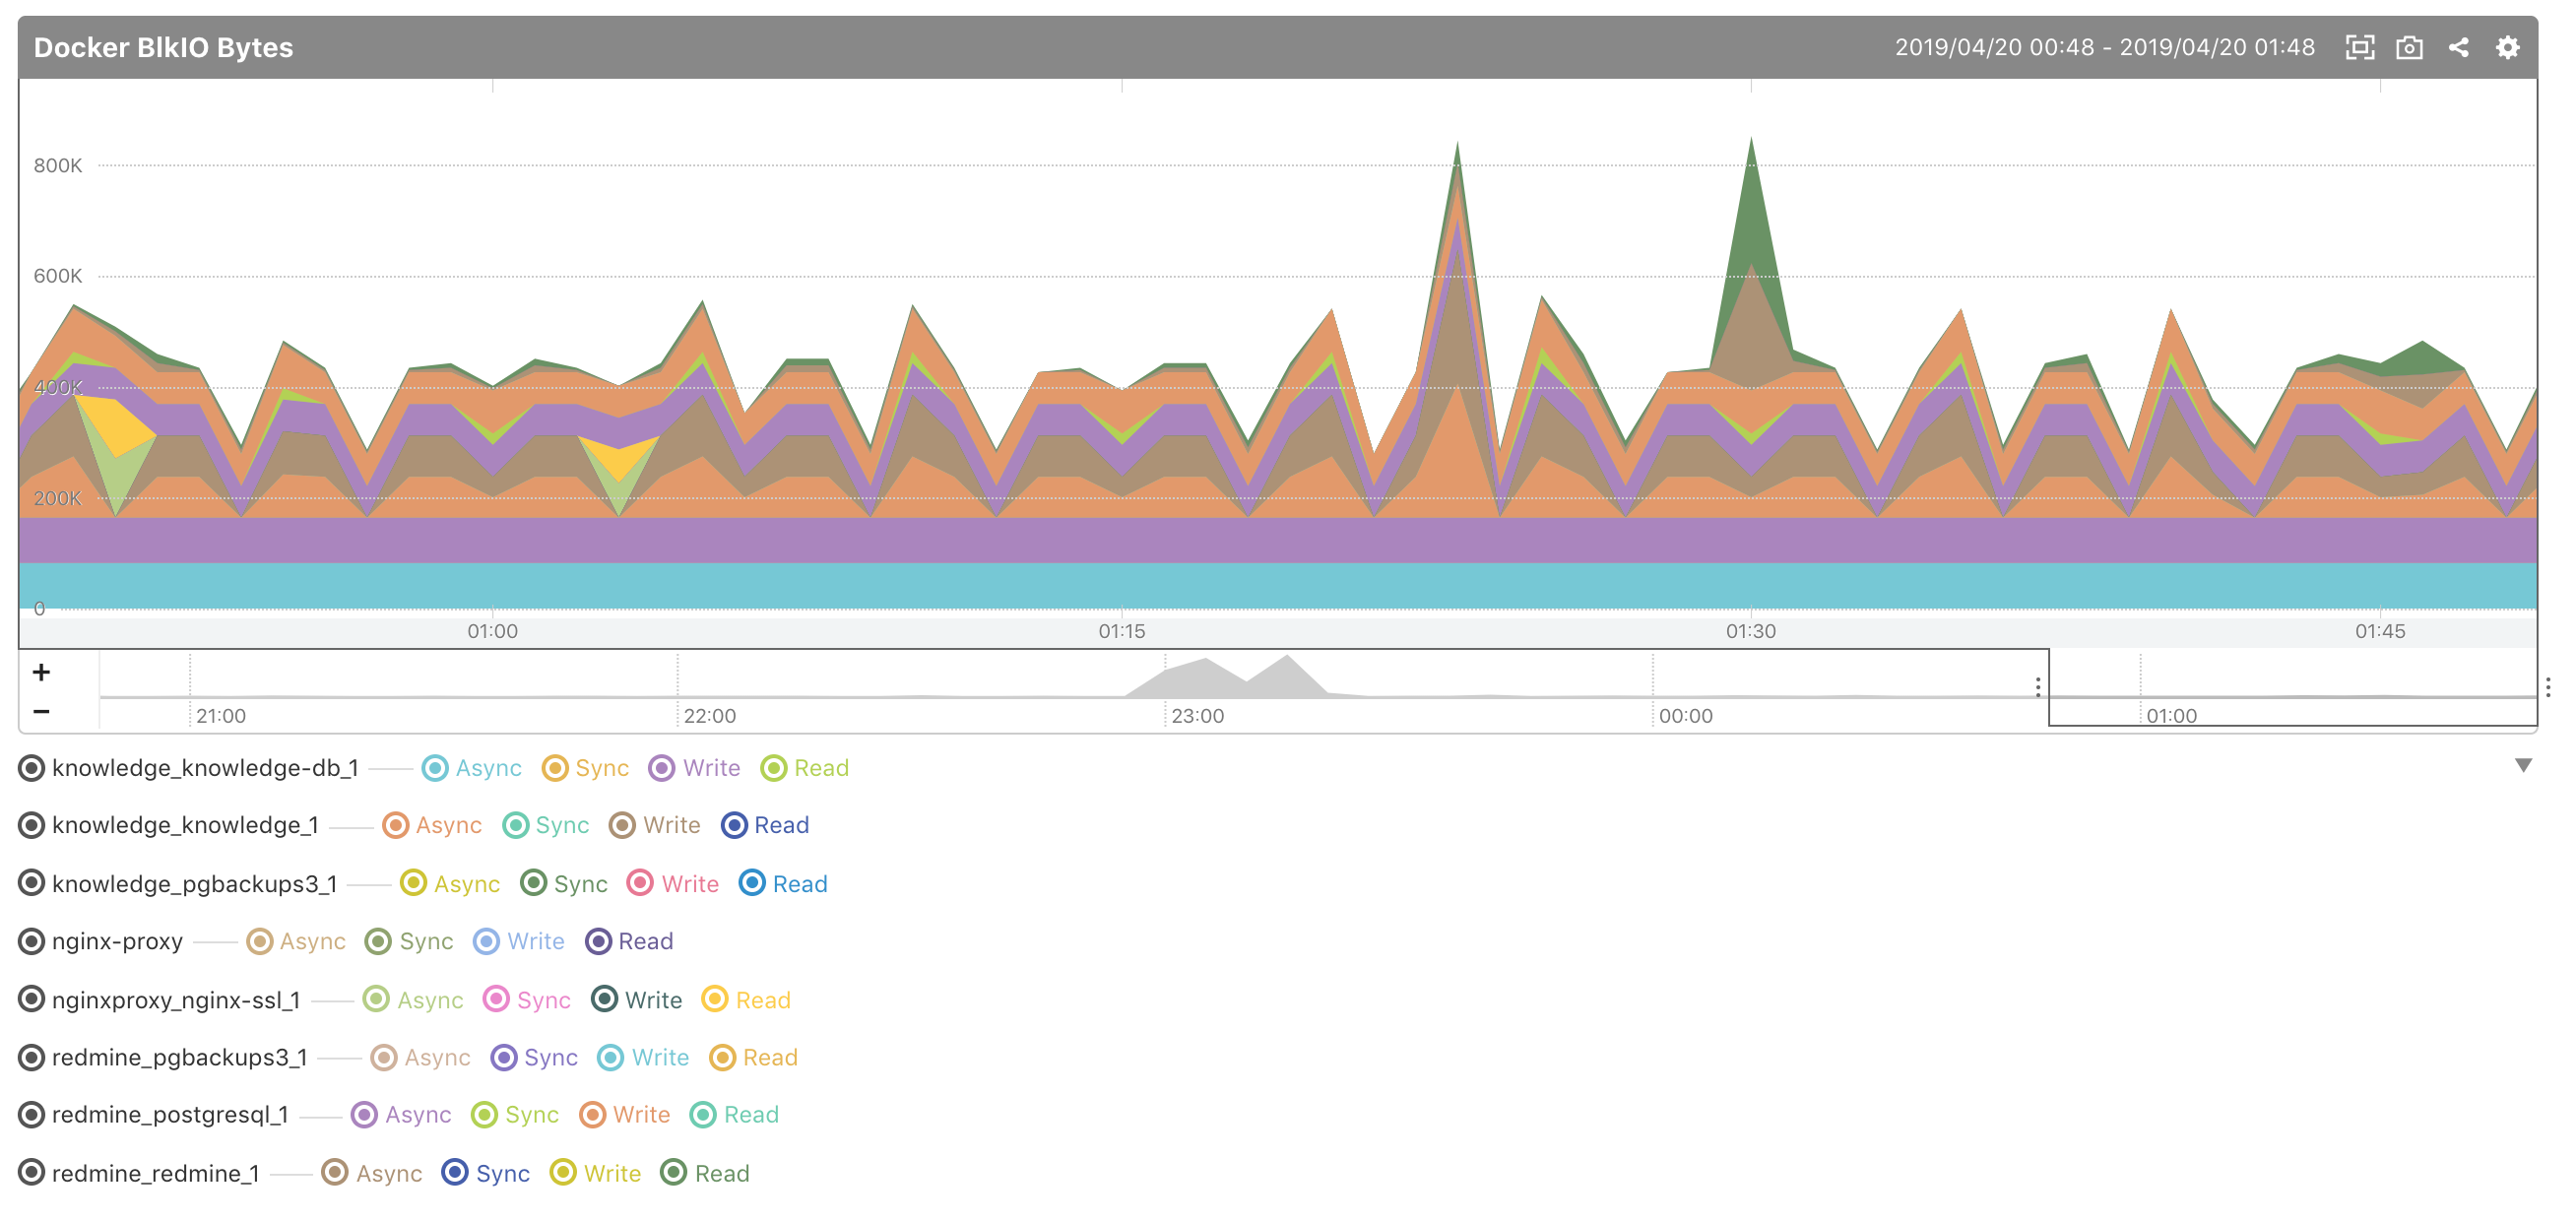Click the camera snapshot icon

[x=2409, y=47]
